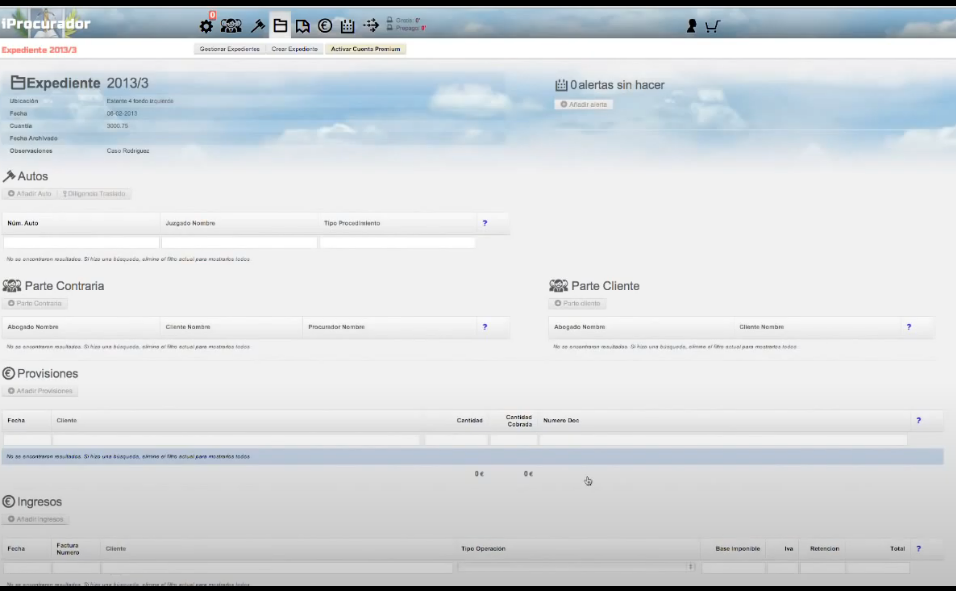This screenshot has height=591, width=956.
Task: Open the Gestionar Expedientes tab
Action: coord(229,49)
